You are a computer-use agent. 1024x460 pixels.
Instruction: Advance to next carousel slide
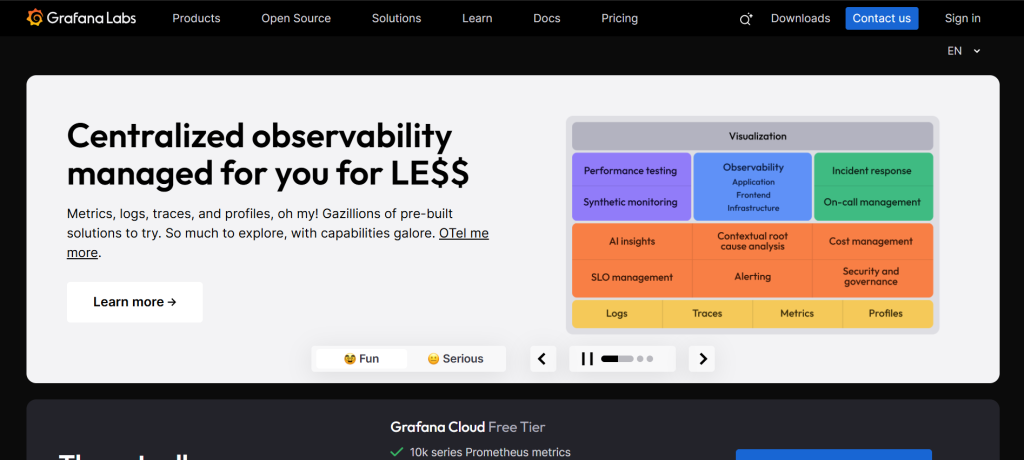702,359
